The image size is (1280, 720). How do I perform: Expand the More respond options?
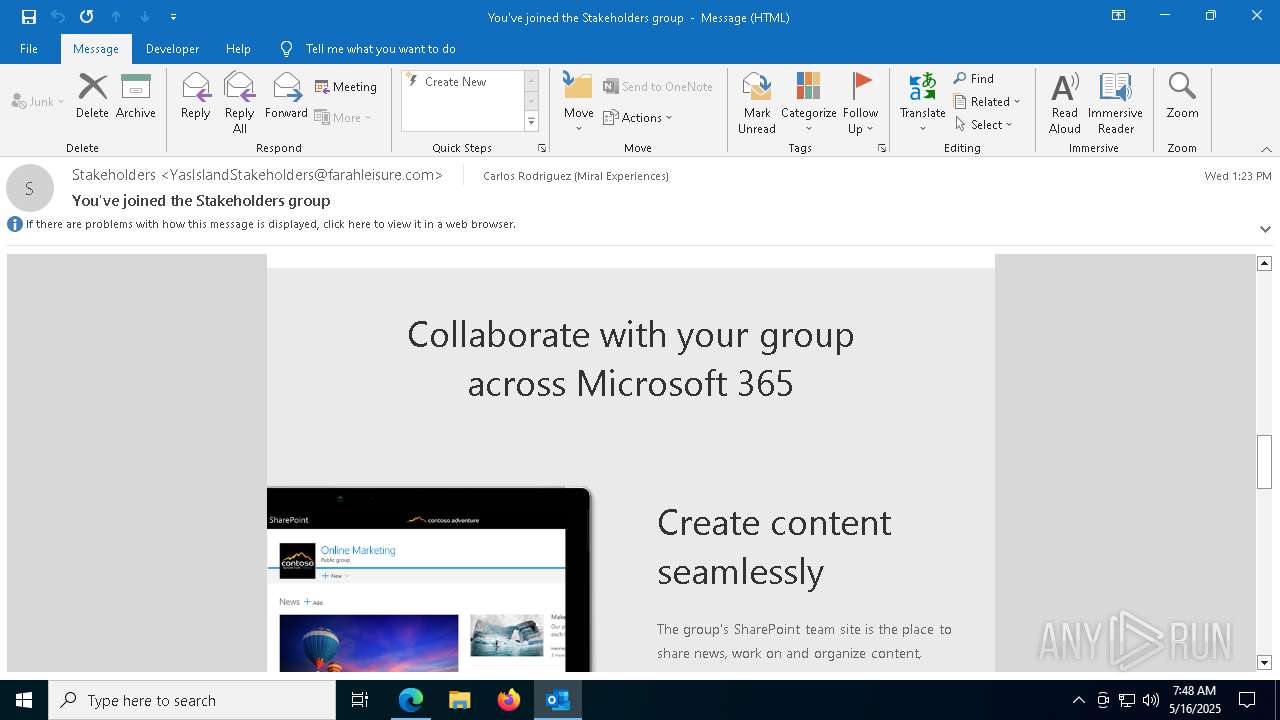click(343, 117)
